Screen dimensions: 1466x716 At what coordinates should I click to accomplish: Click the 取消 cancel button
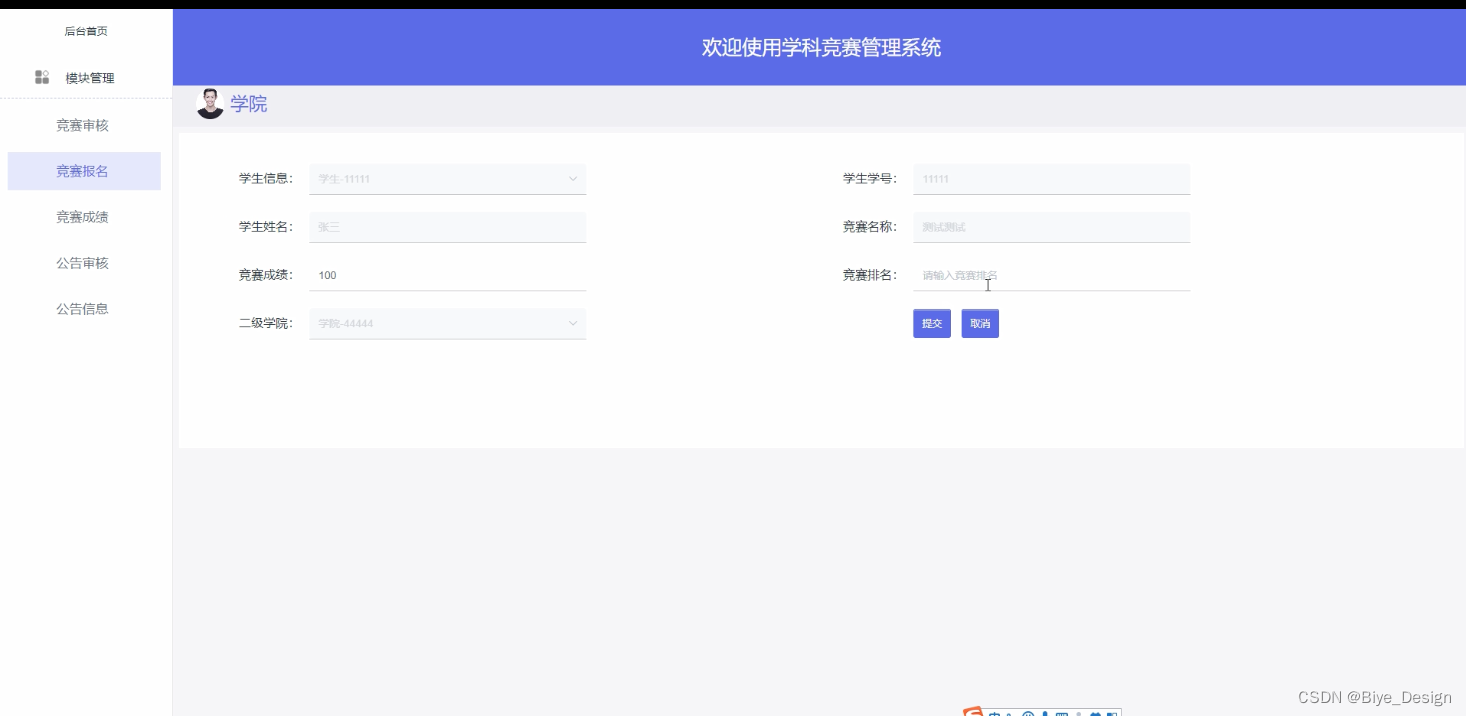tap(980, 323)
